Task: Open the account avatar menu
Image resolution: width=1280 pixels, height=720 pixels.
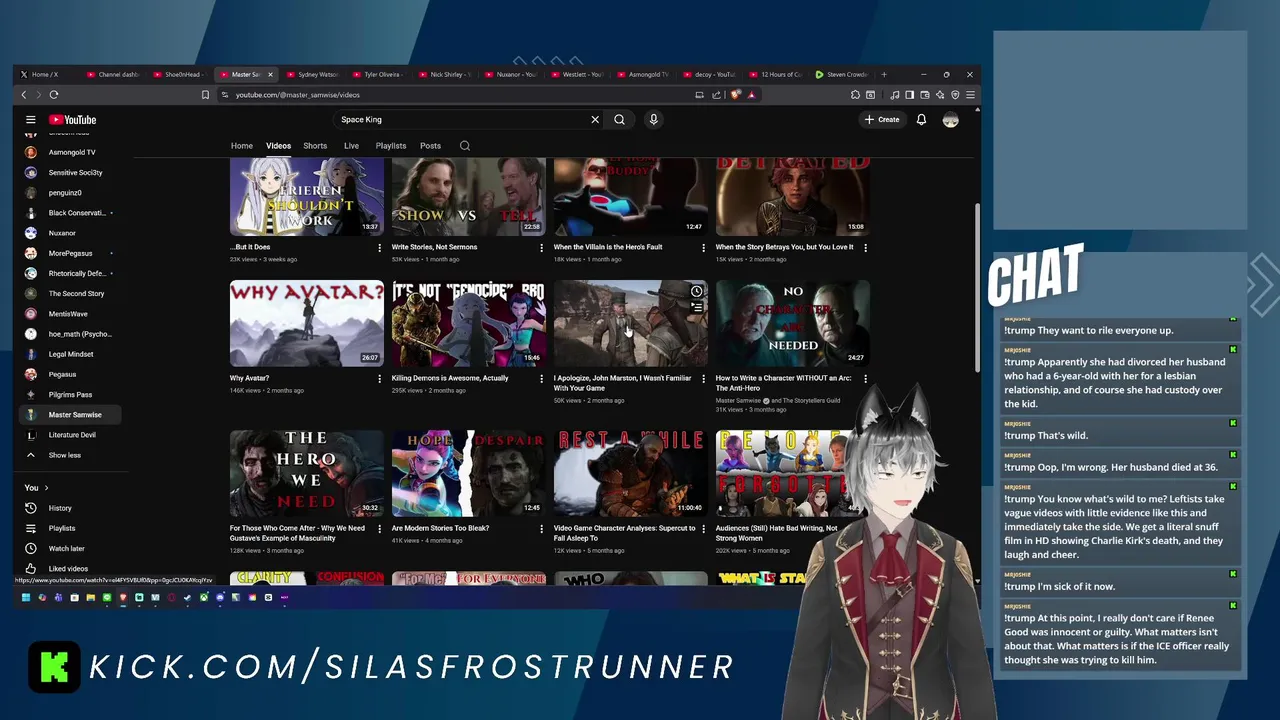Action: [x=950, y=120]
